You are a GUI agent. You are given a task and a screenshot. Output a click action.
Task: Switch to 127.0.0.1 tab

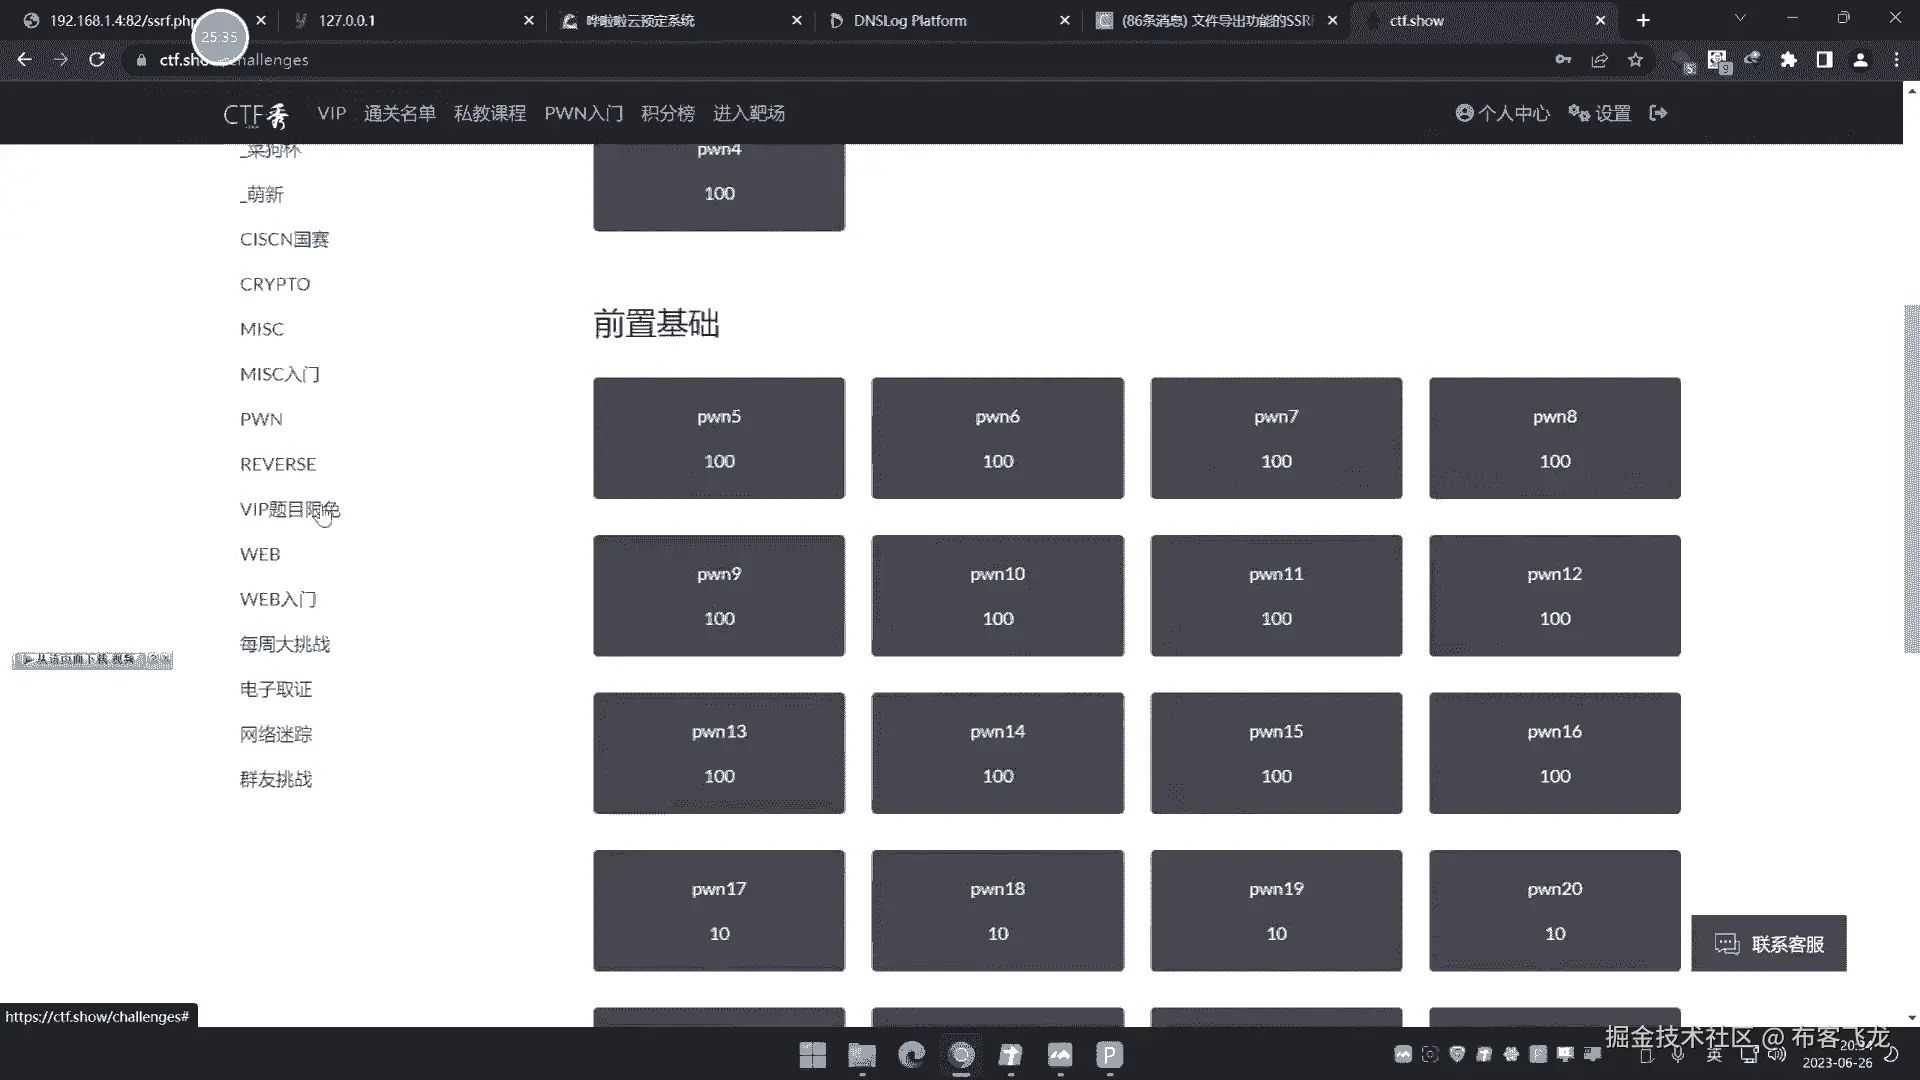point(347,20)
